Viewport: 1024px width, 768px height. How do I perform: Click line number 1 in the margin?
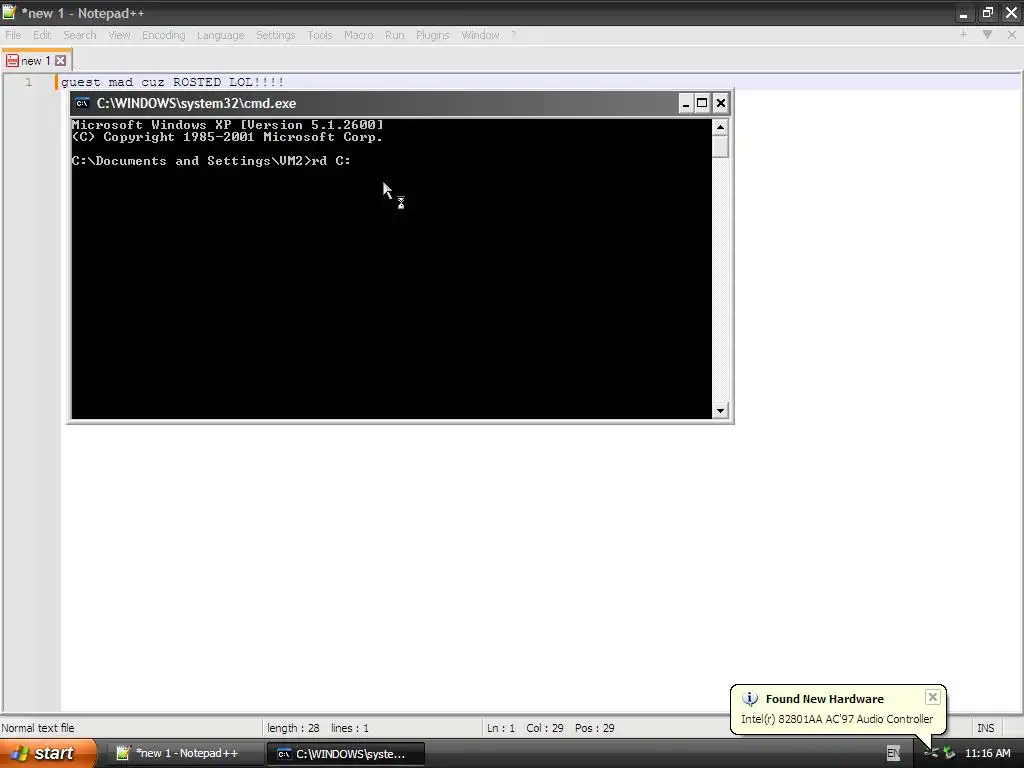tap(29, 82)
